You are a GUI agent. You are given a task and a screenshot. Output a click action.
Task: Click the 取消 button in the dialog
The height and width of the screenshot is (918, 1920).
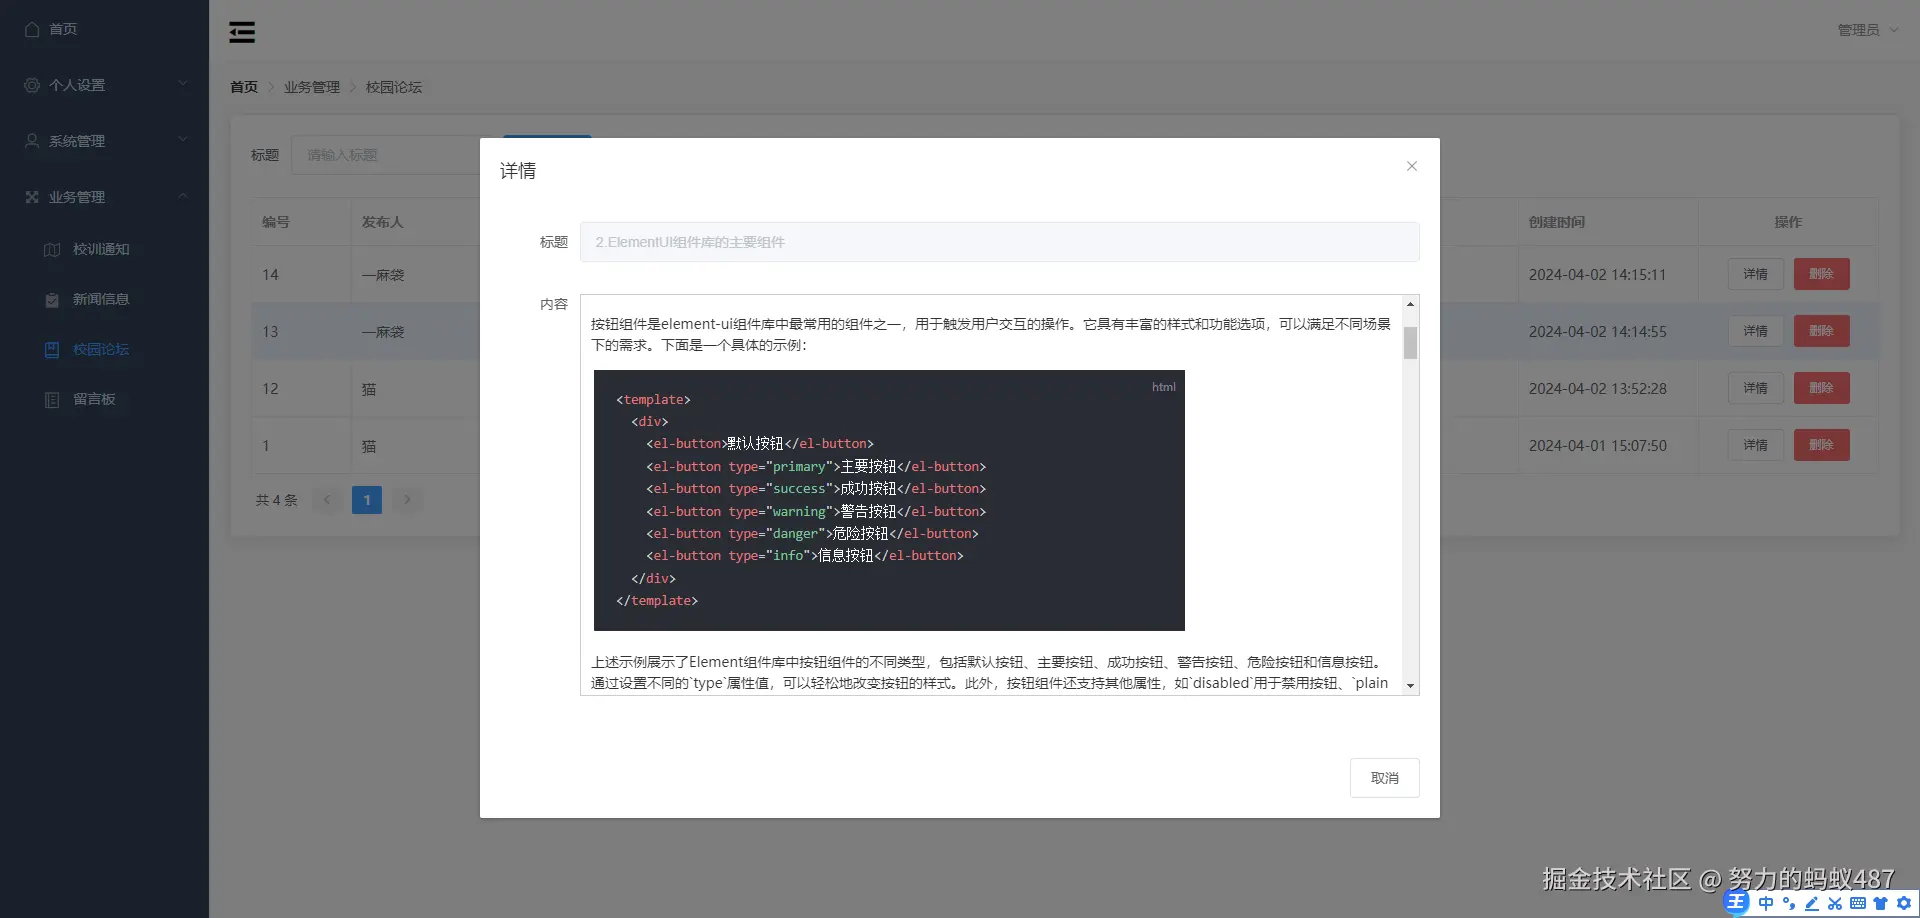pos(1385,777)
